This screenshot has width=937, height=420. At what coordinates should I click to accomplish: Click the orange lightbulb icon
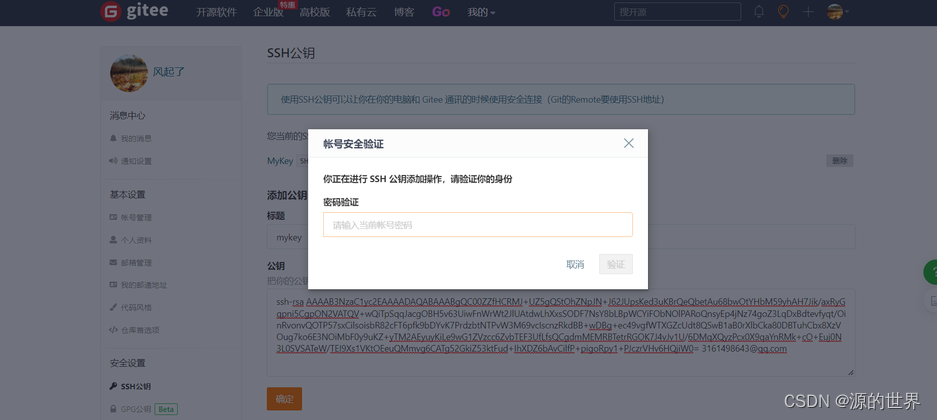[783, 11]
